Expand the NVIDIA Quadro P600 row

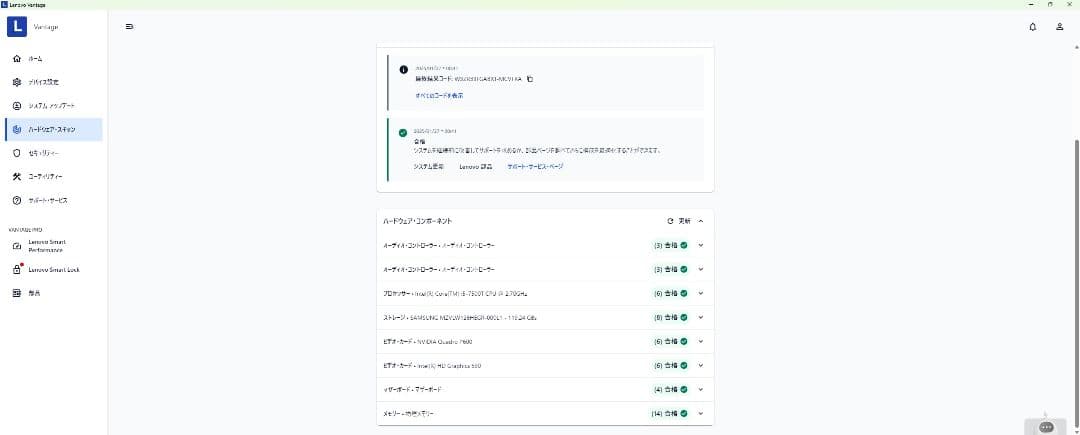click(701, 341)
